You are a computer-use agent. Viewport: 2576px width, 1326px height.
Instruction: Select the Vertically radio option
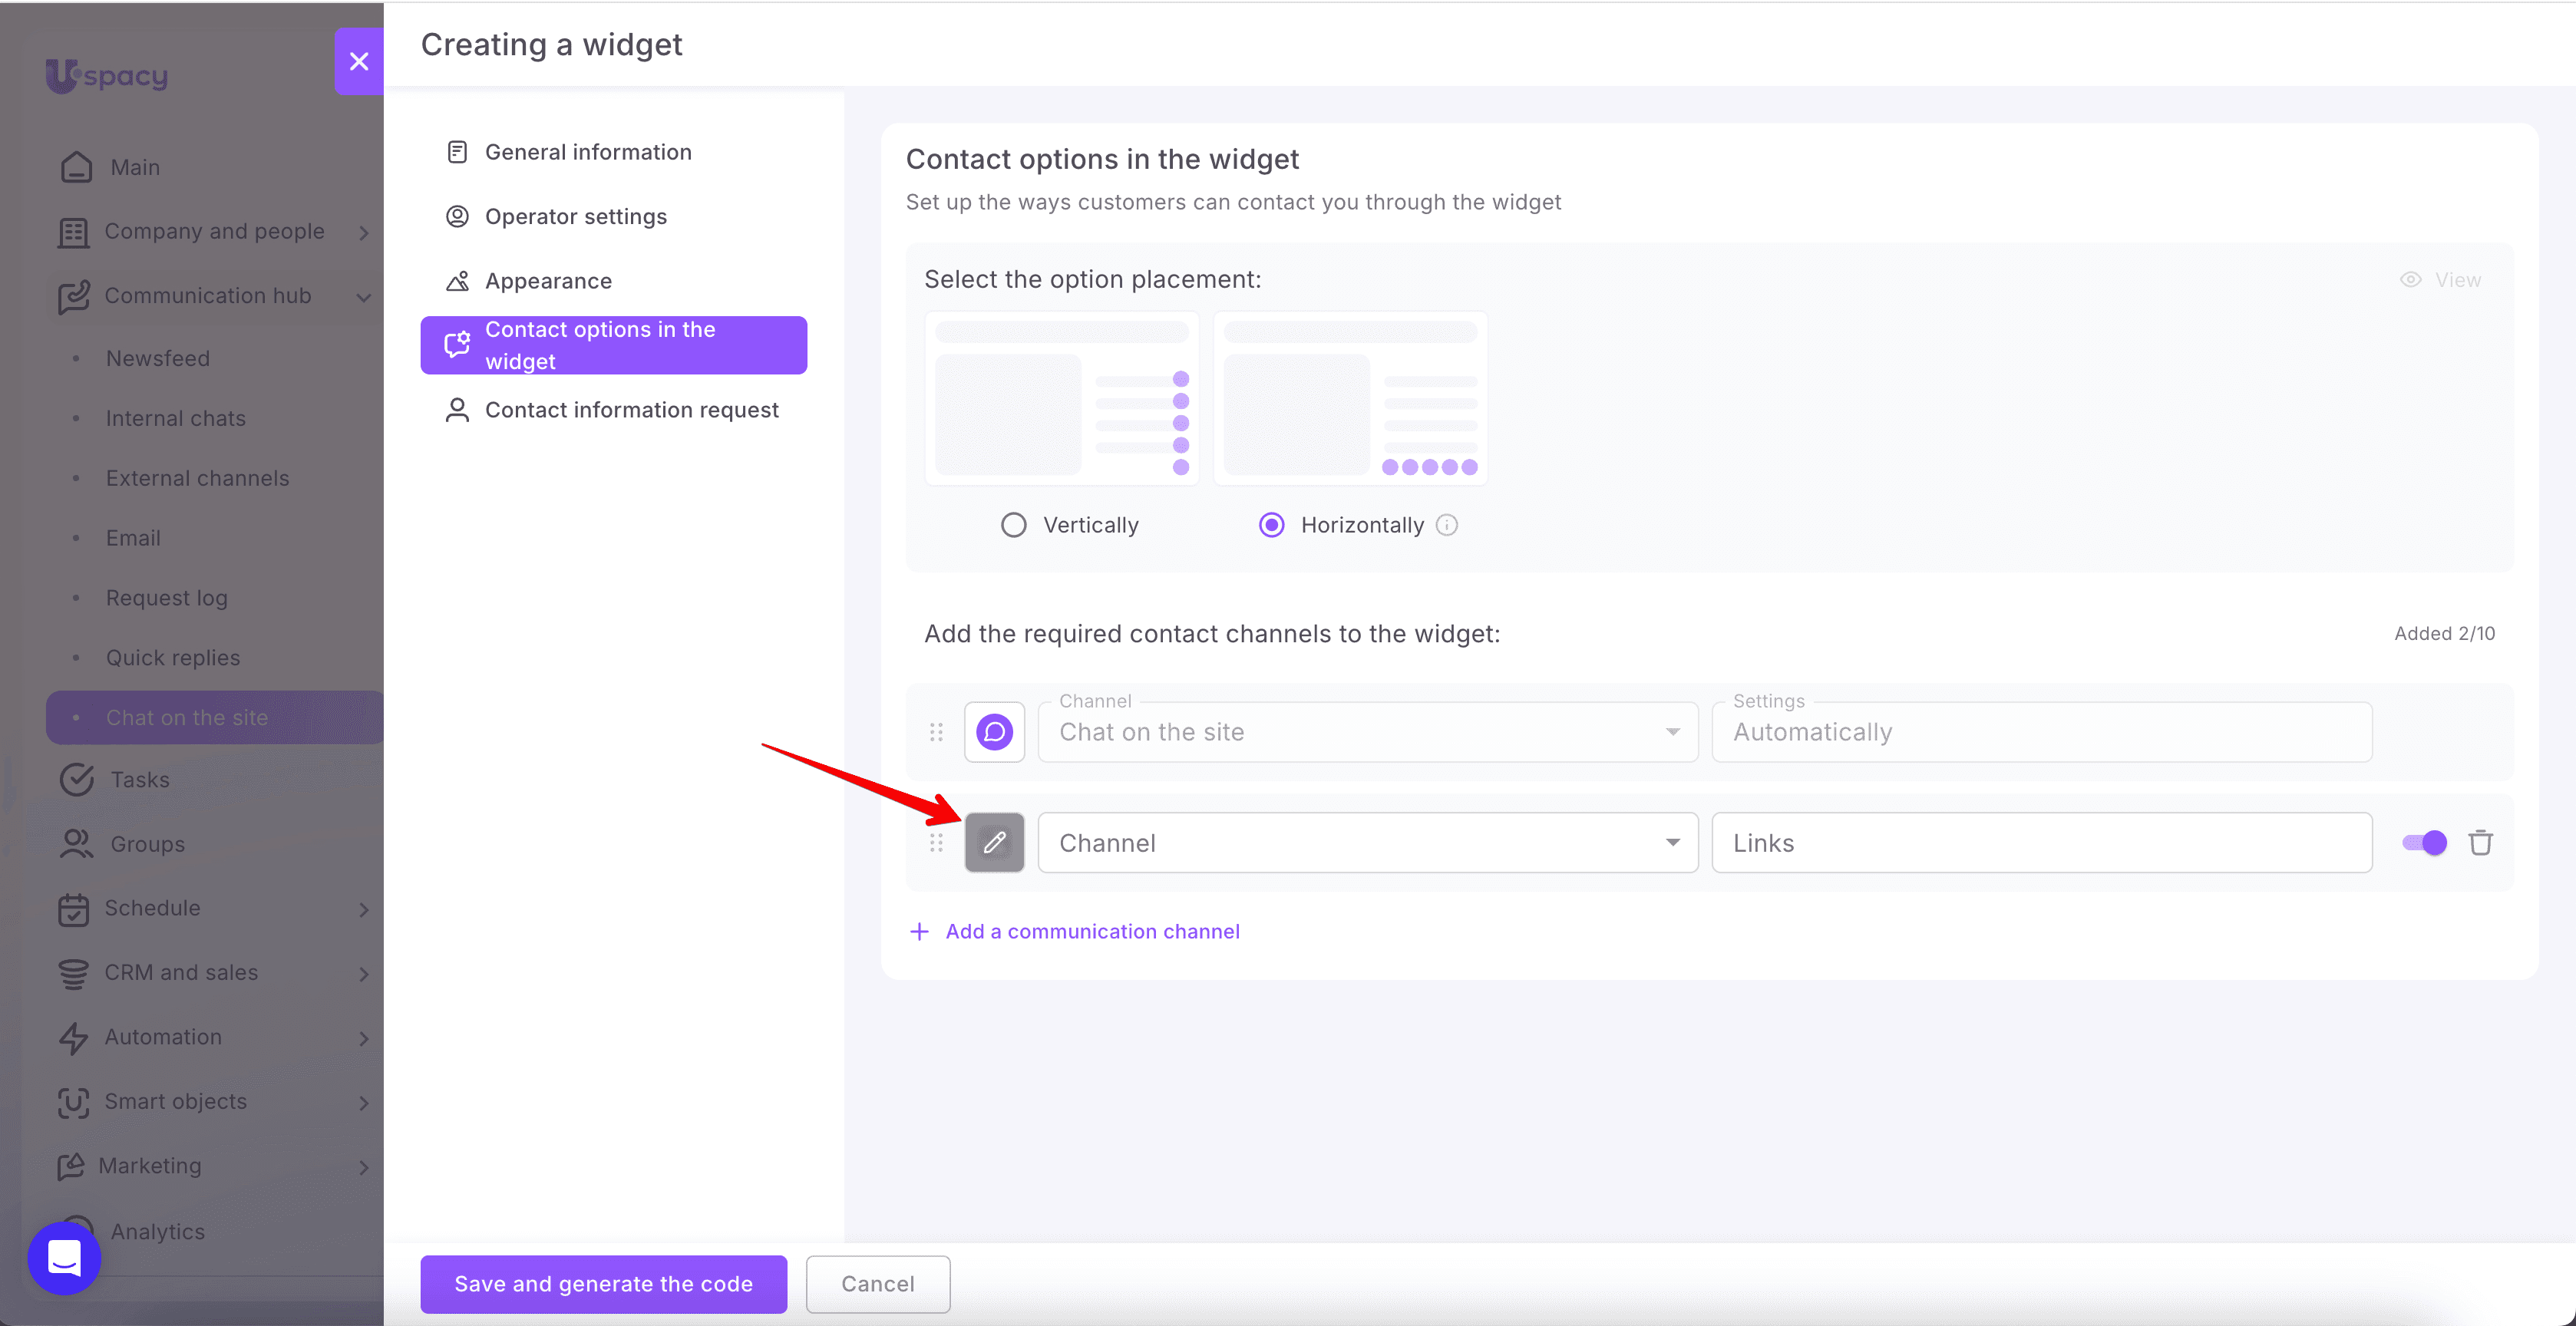click(x=1013, y=525)
